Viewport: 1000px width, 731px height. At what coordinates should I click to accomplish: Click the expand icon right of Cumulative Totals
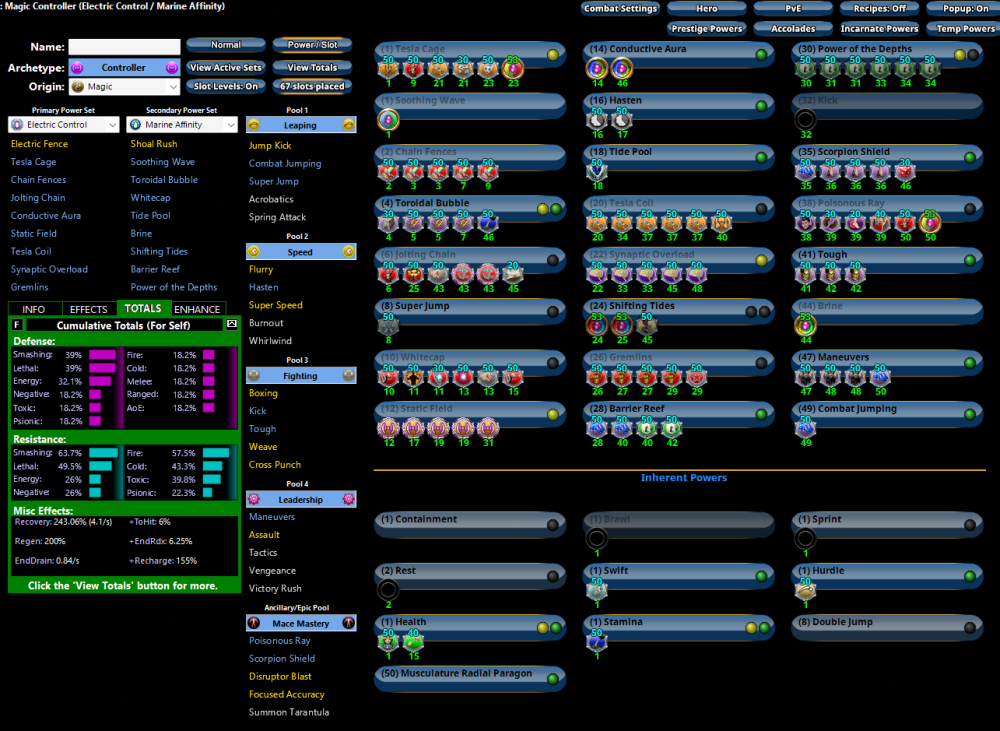click(232, 325)
